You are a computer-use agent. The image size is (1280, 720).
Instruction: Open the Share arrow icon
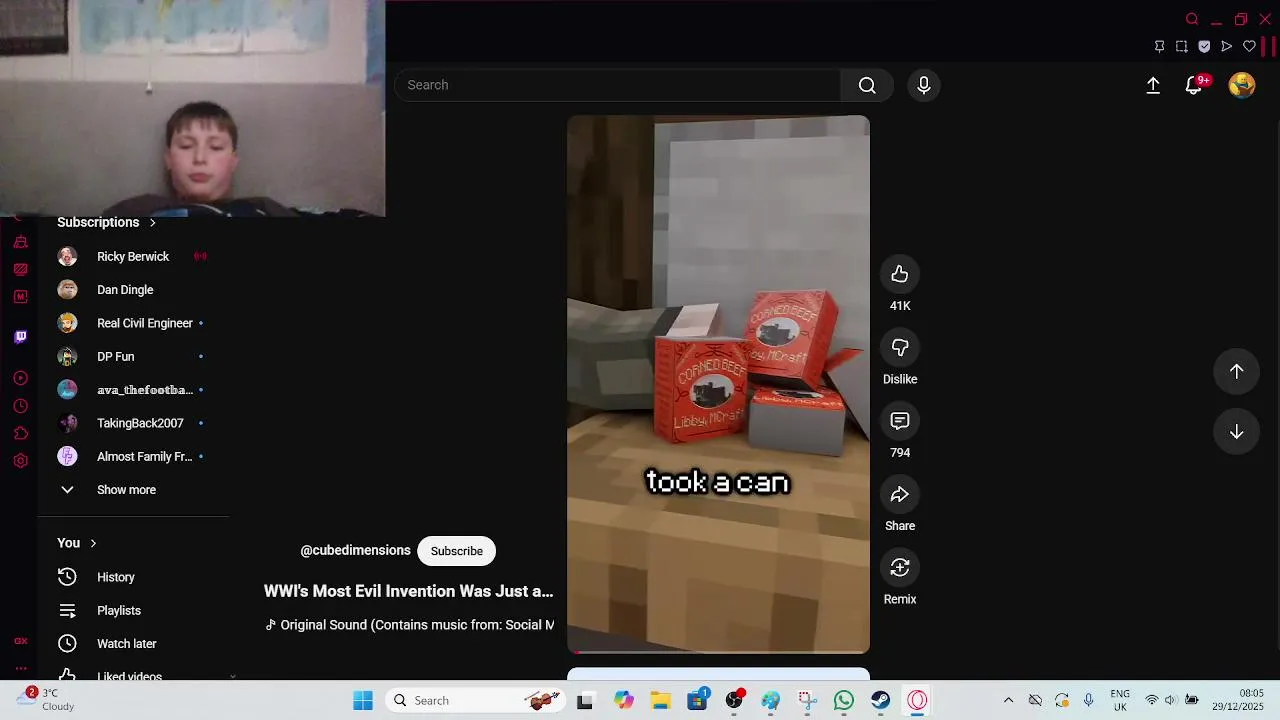[900, 494]
